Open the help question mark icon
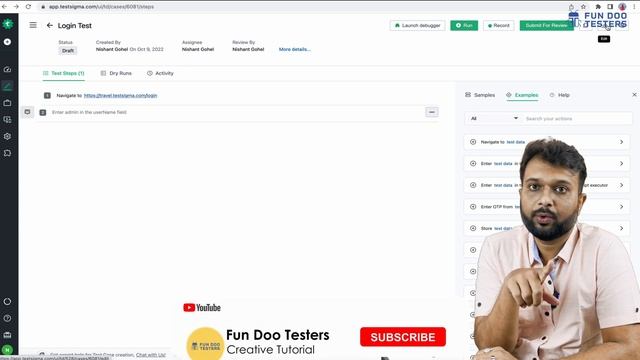 pos(7,318)
